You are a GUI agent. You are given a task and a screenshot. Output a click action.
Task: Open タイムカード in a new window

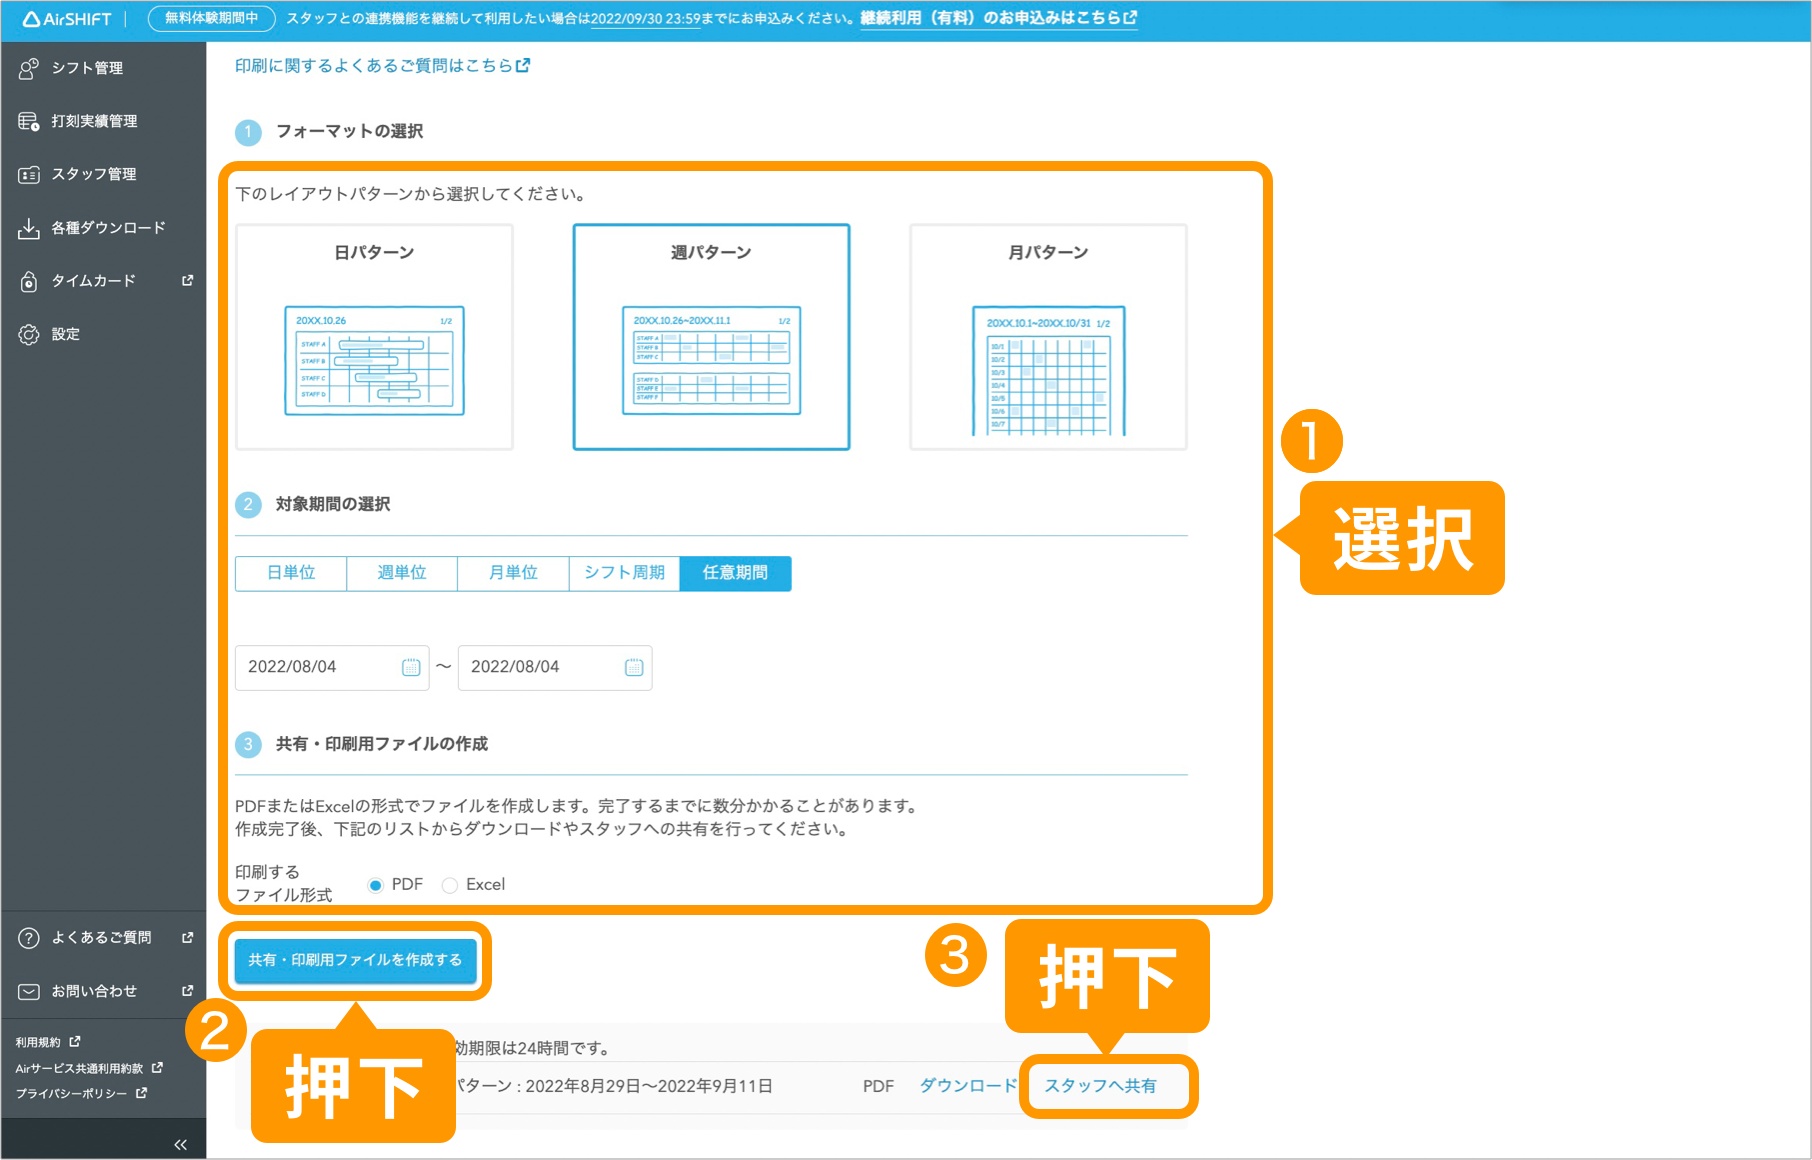(x=27, y=281)
